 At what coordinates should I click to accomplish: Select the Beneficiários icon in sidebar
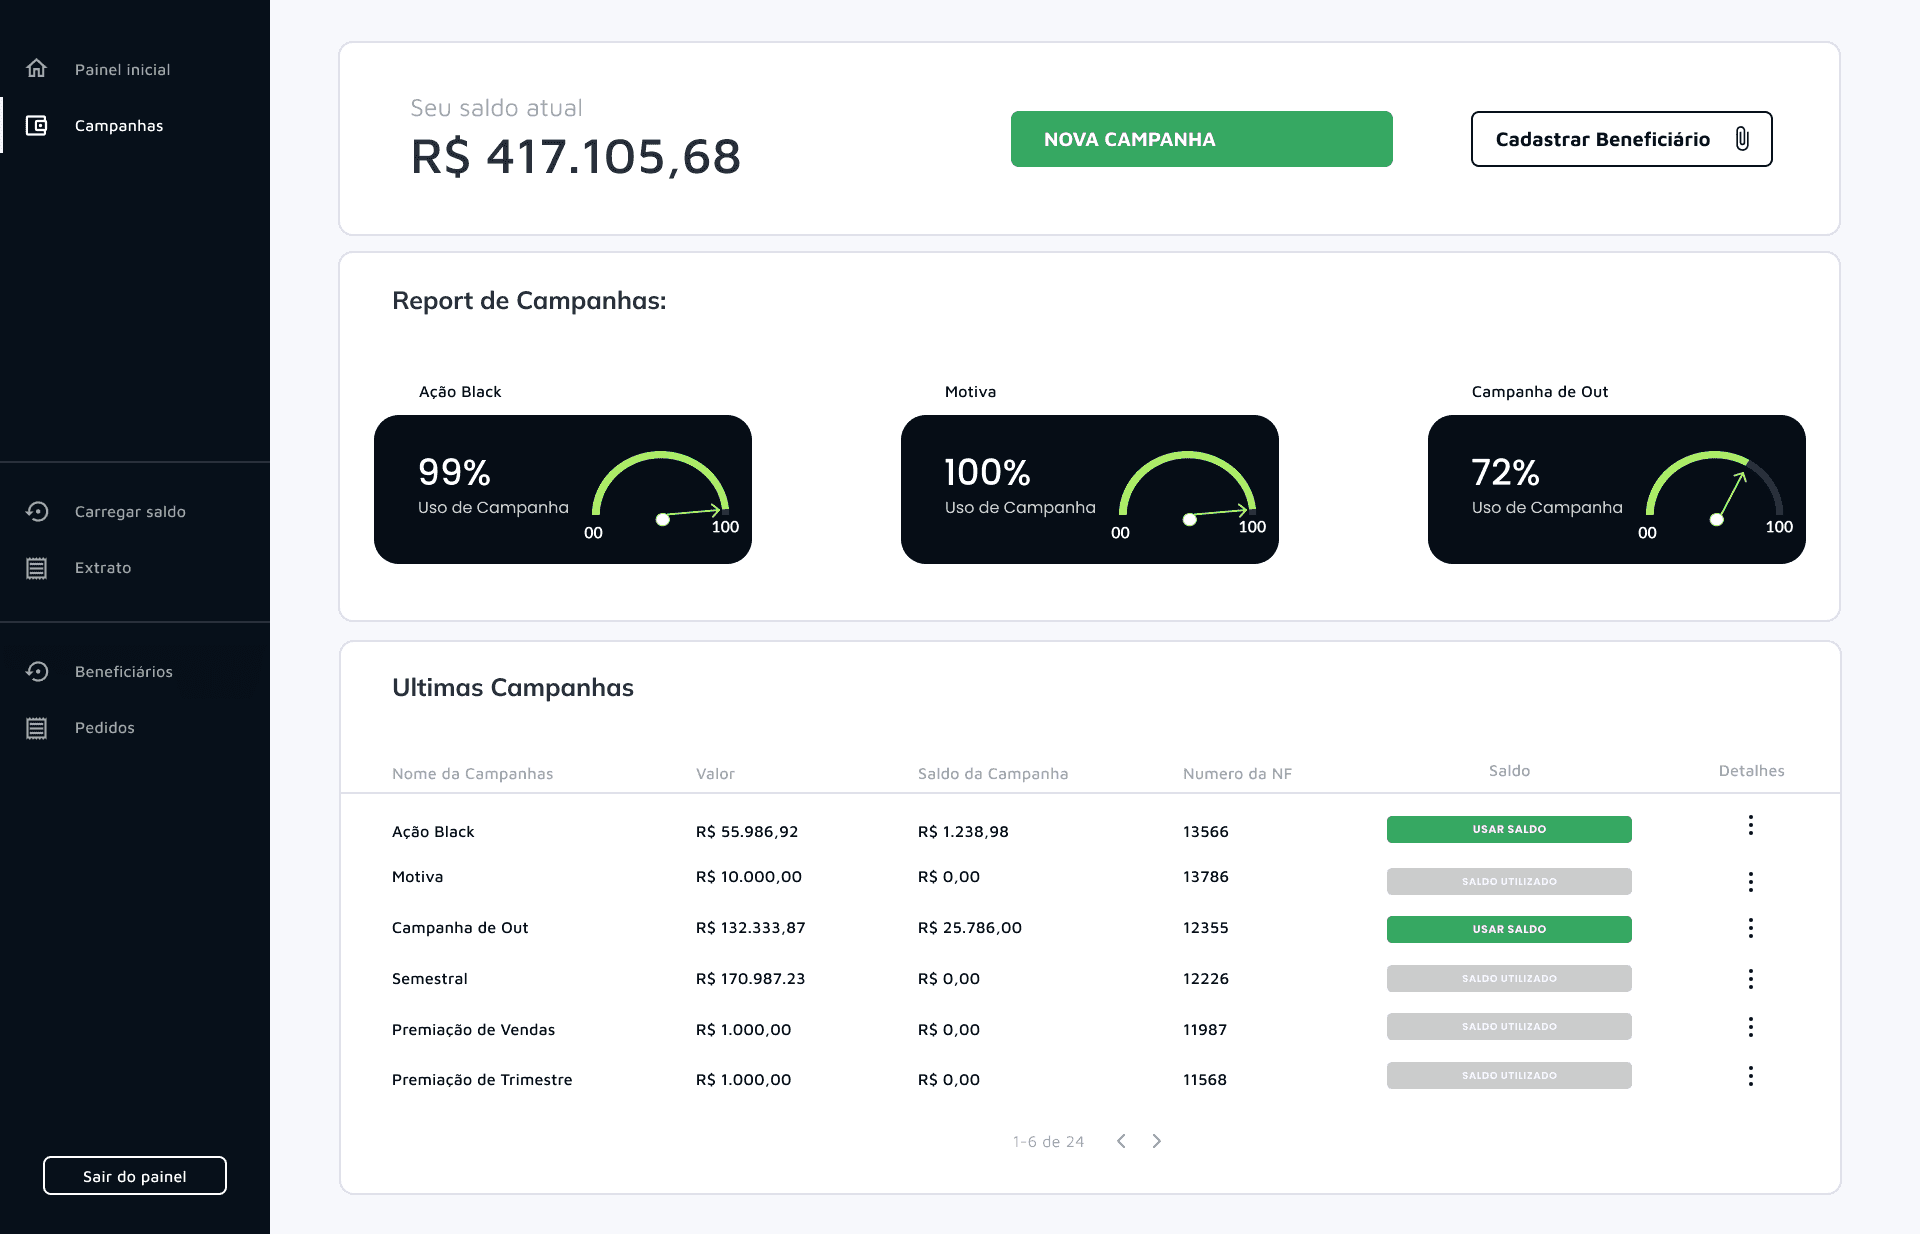tap(37, 671)
